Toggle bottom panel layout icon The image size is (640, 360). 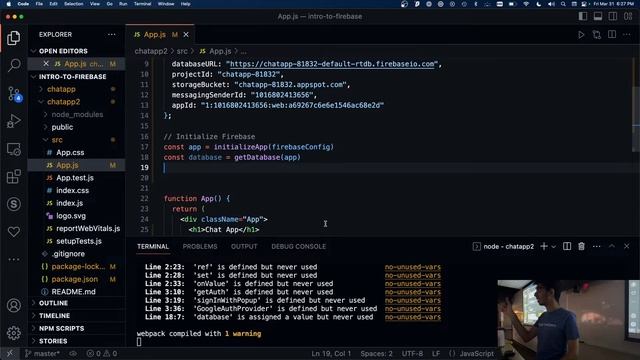click(598, 16)
